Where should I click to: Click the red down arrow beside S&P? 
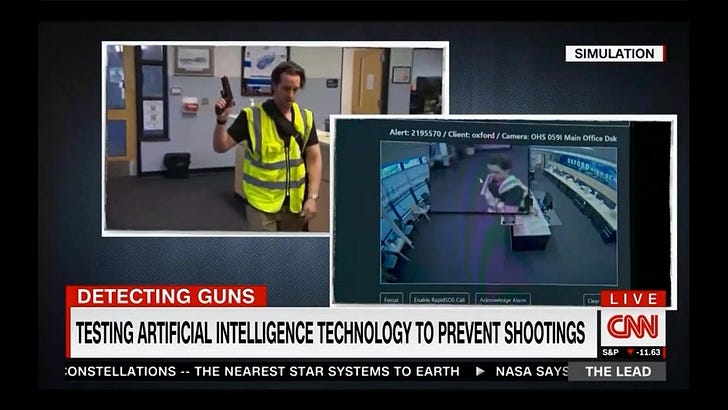[630, 352]
